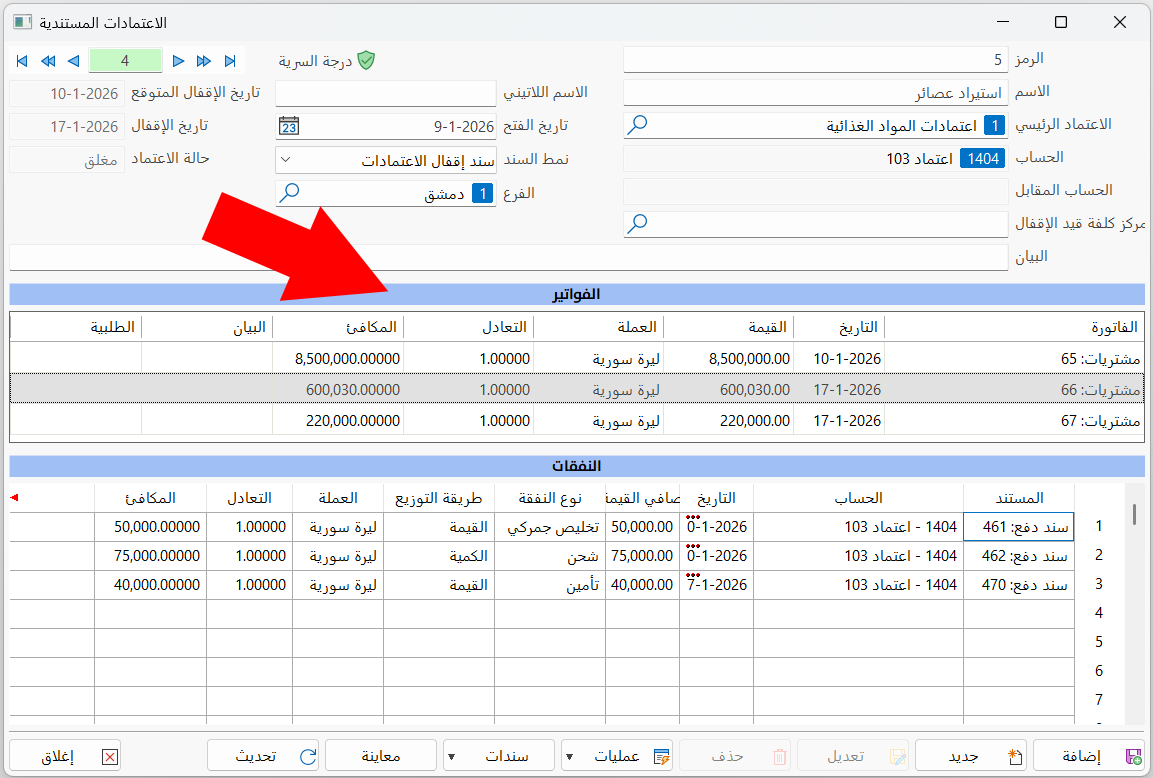Expand the نمط السند dropdown

pyautogui.click(x=287, y=160)
